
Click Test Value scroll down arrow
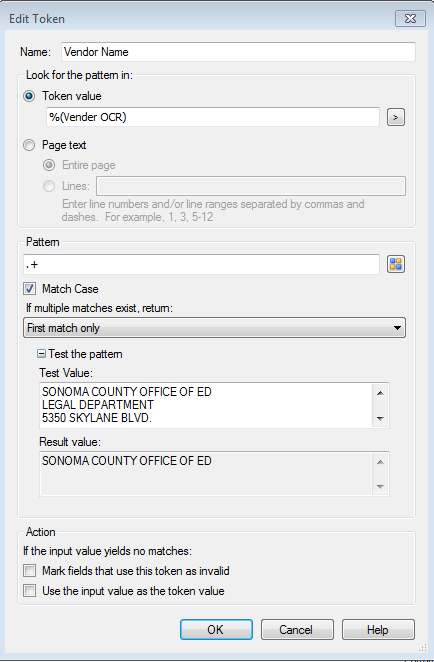coord(380,418)
